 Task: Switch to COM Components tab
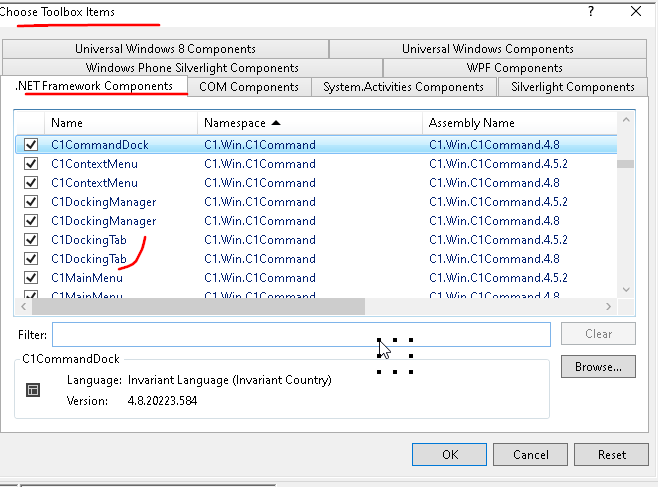249,87
